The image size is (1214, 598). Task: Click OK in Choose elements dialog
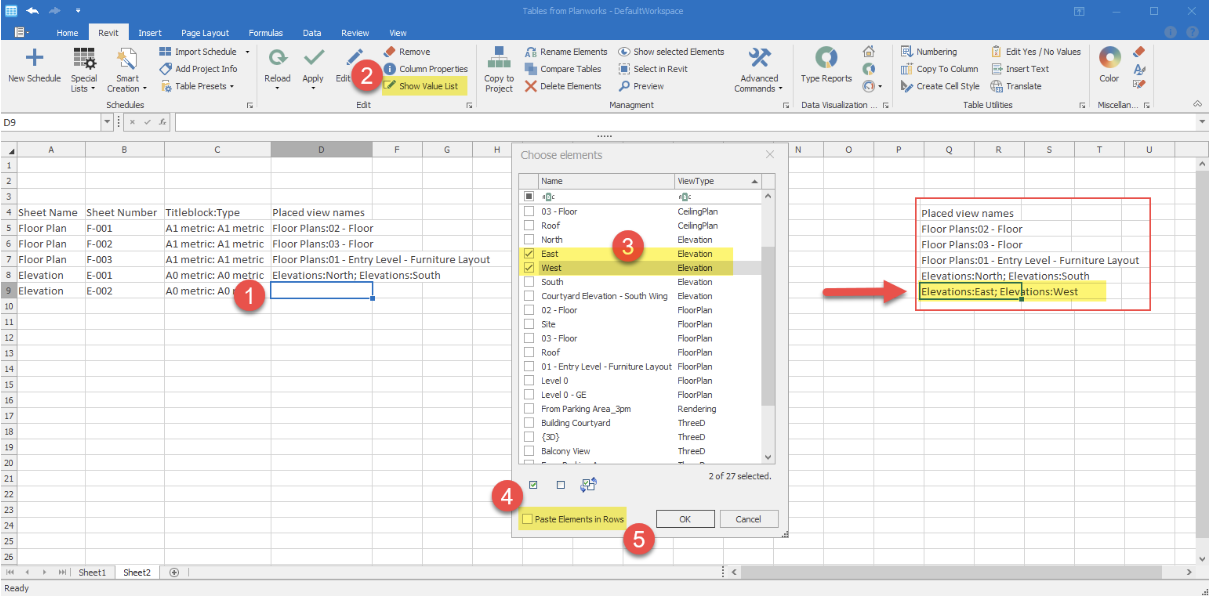(684, 519)
